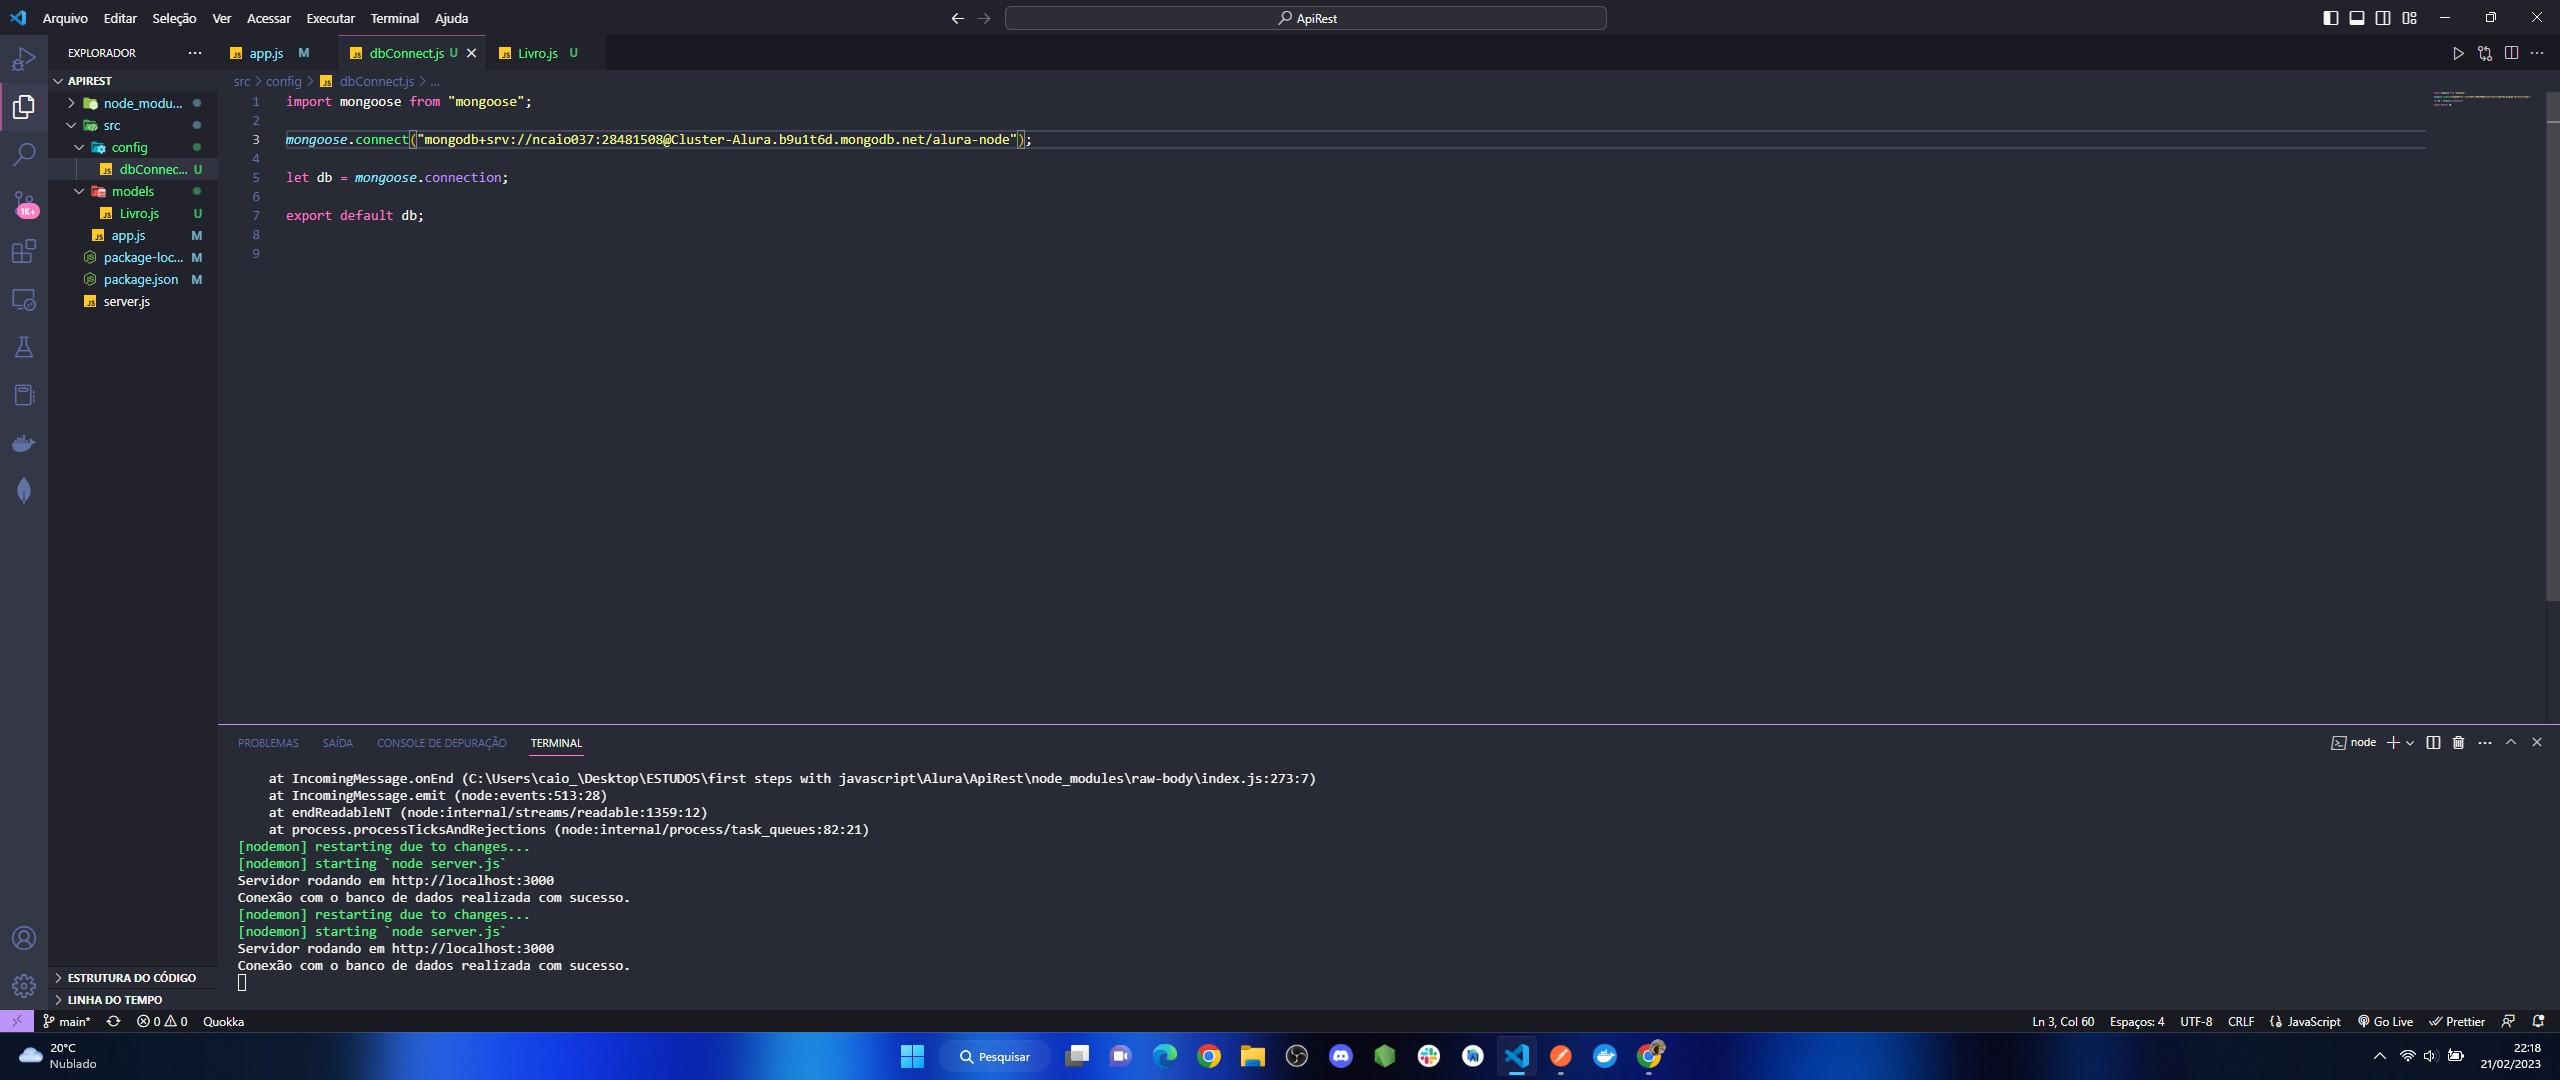The image size is (2560, 1080).
Task: Open the Remote Explorer view icon
Action: pyautogui.click(x=24, y=299)
